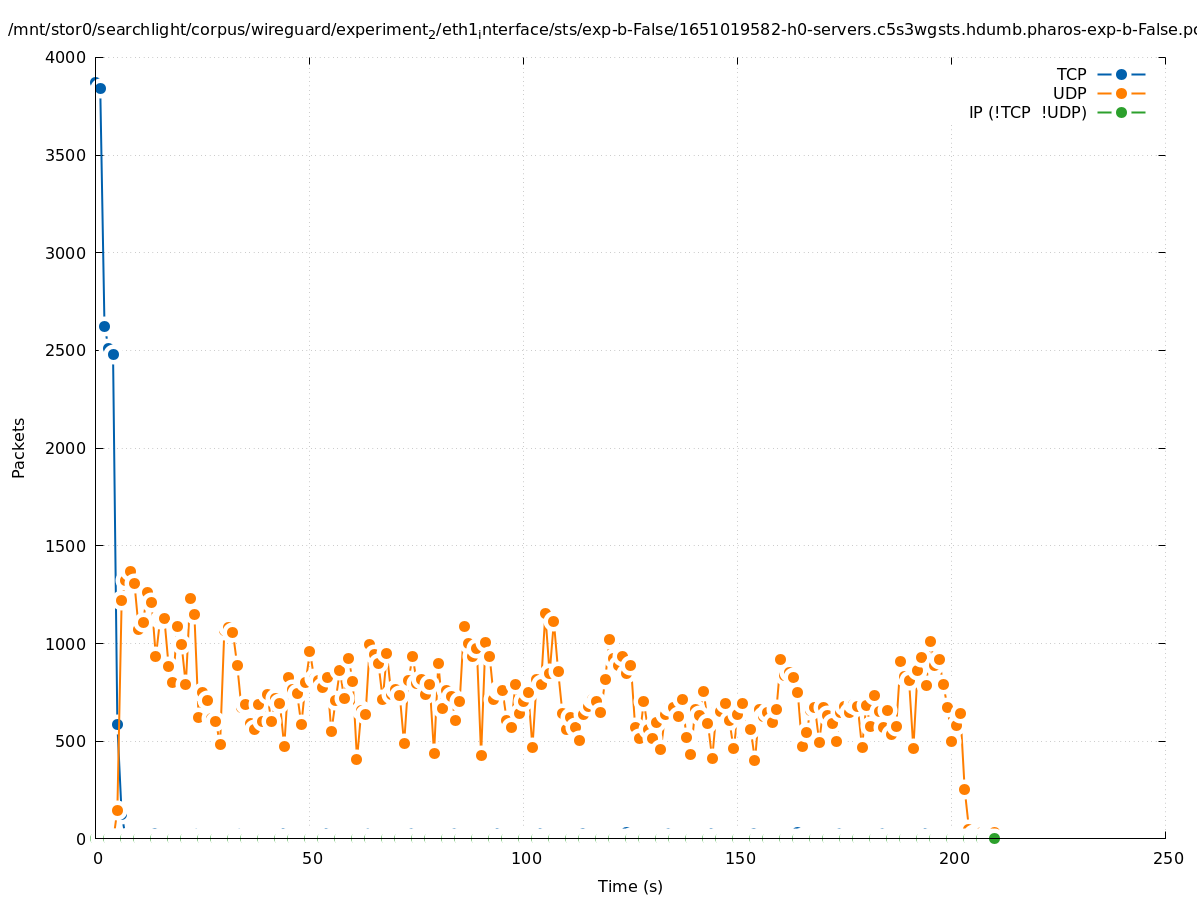
Task: Select the TCP legend label text
Action: pyautogui.click(x=1071, y=74)
